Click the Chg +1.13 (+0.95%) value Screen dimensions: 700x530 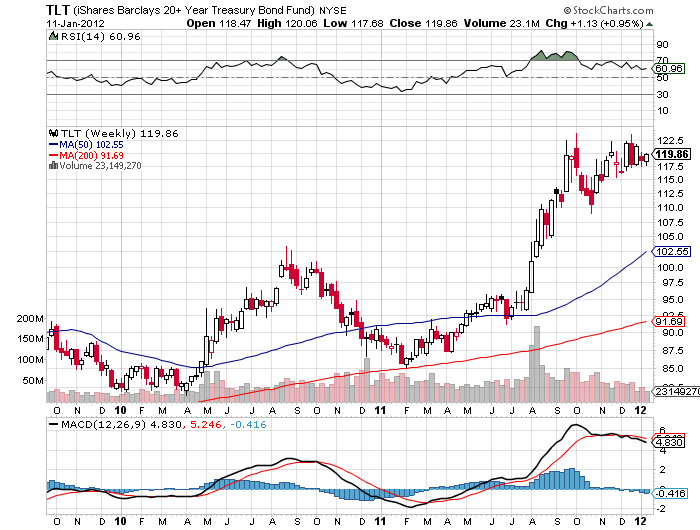pyautogui.click(x=594, y=23)
